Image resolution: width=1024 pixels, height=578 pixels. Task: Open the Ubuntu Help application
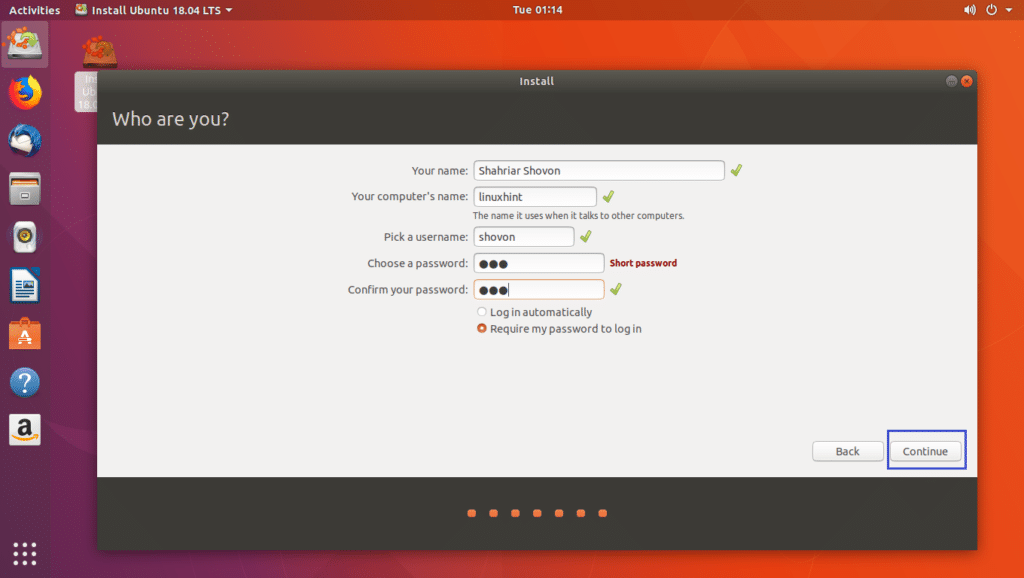coord(24,381)
